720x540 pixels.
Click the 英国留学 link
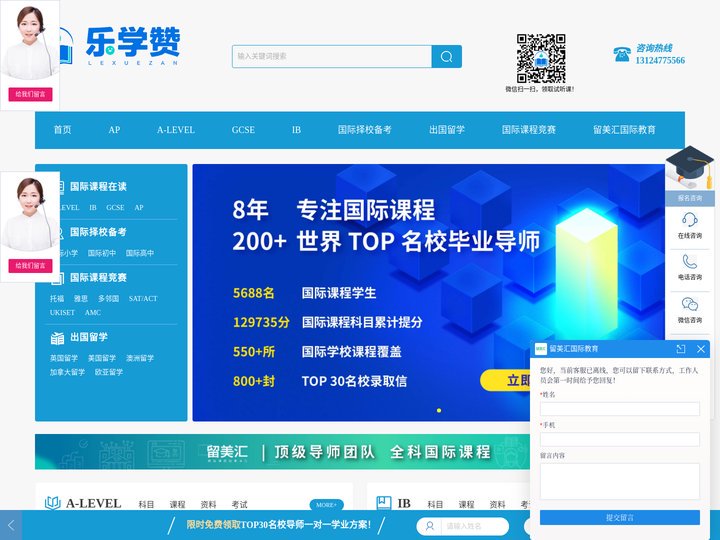[x=64, y=358]
